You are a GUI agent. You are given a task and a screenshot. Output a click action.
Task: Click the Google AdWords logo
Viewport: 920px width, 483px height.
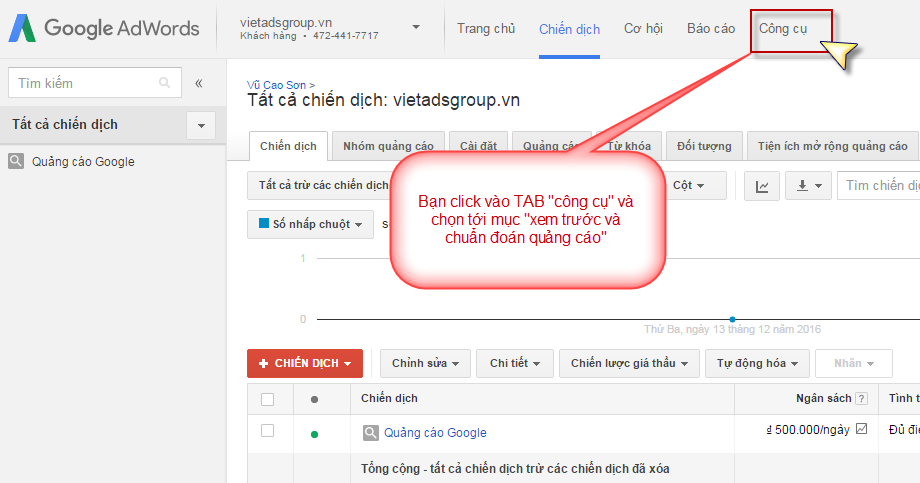[104, 28]
